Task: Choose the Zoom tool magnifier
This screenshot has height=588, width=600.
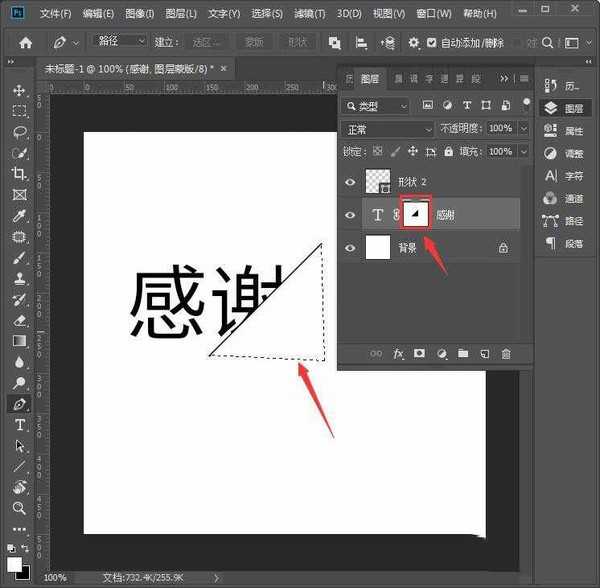Action: click(19, 508)
